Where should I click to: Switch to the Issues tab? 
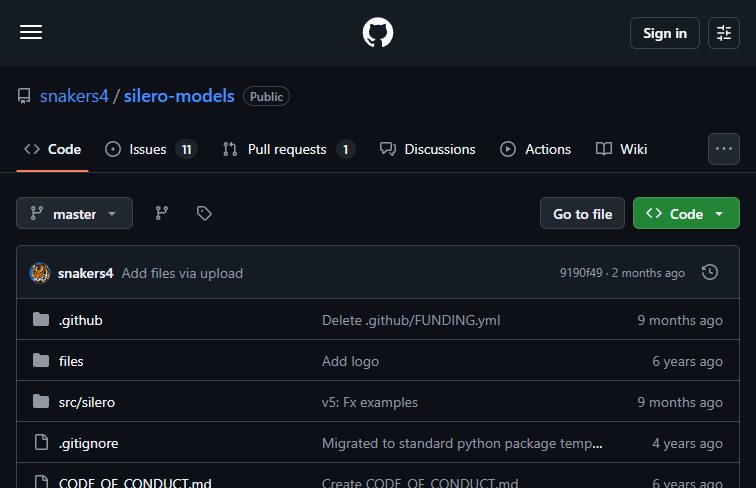click(151, 149)
